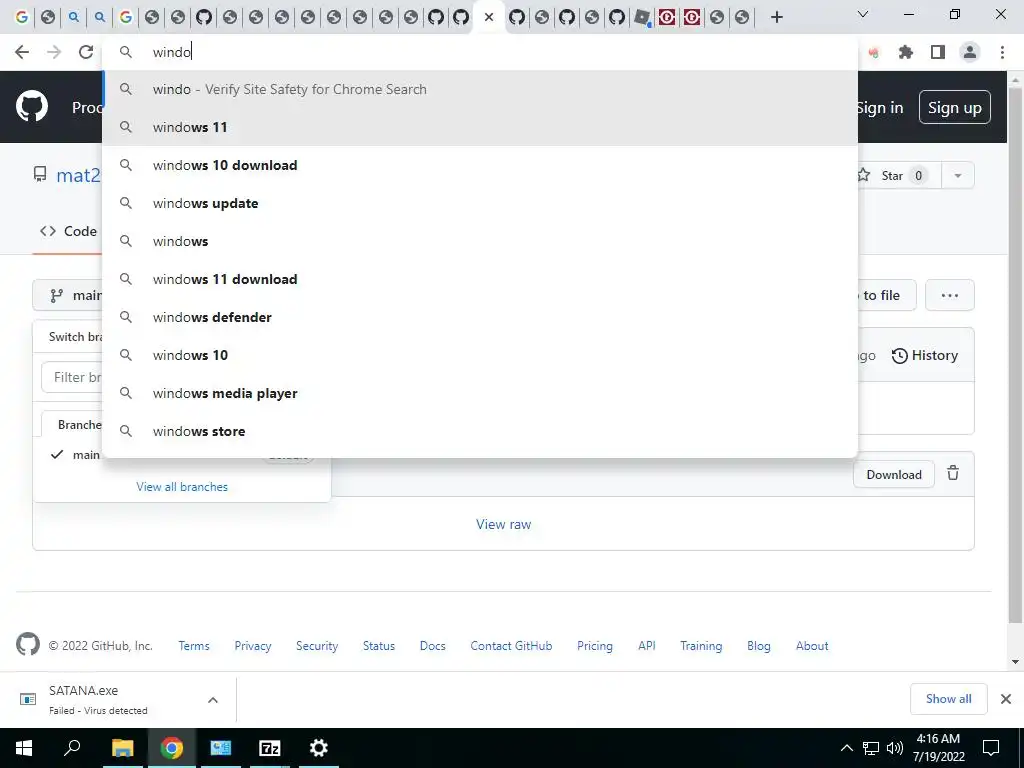
Task: Click the trash delete file icon
Action: pyautogui.click(x=953, y=473)
